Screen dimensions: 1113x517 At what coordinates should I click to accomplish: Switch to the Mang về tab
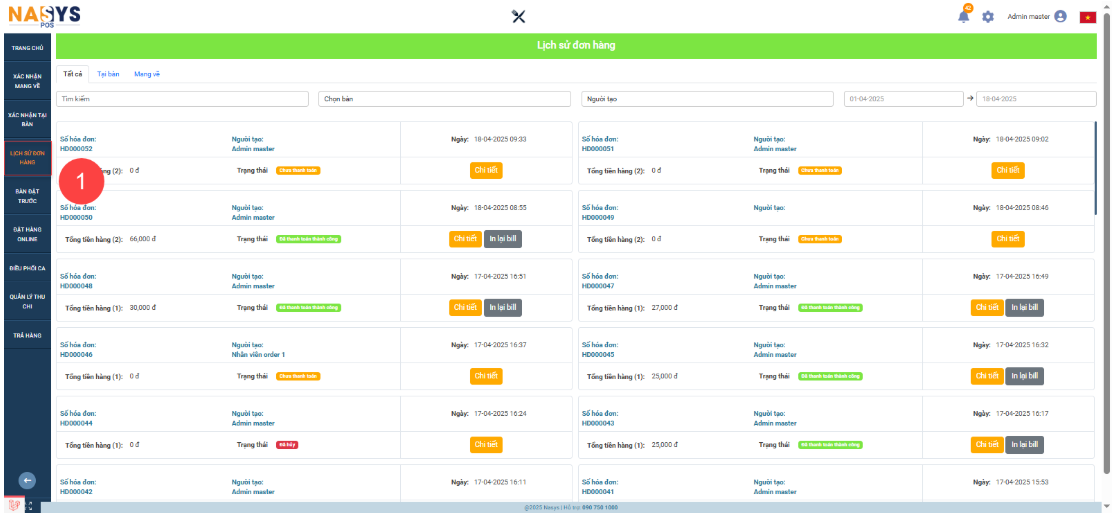pyautogui.click(x=147, y=74)
